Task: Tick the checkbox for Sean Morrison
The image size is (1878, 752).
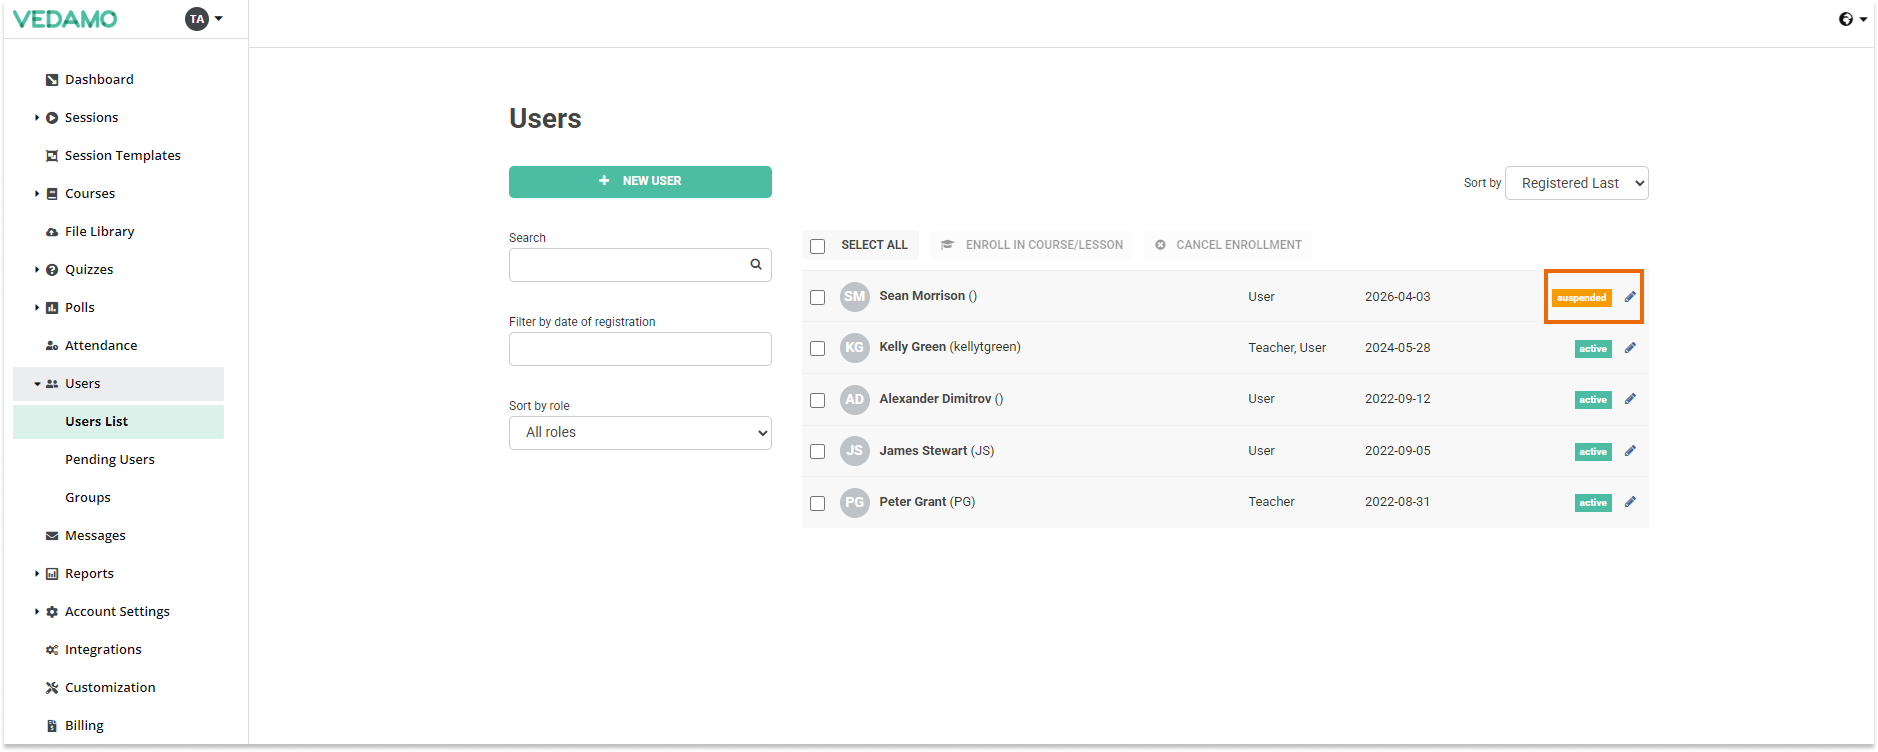Action: point(818,298)
